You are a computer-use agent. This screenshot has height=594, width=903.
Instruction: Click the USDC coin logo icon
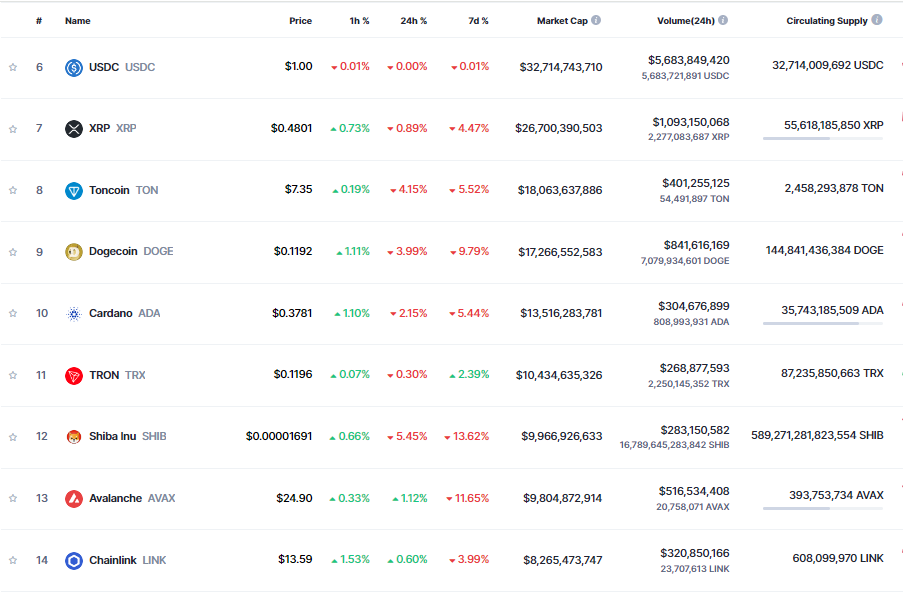click(x=73, y=67)
